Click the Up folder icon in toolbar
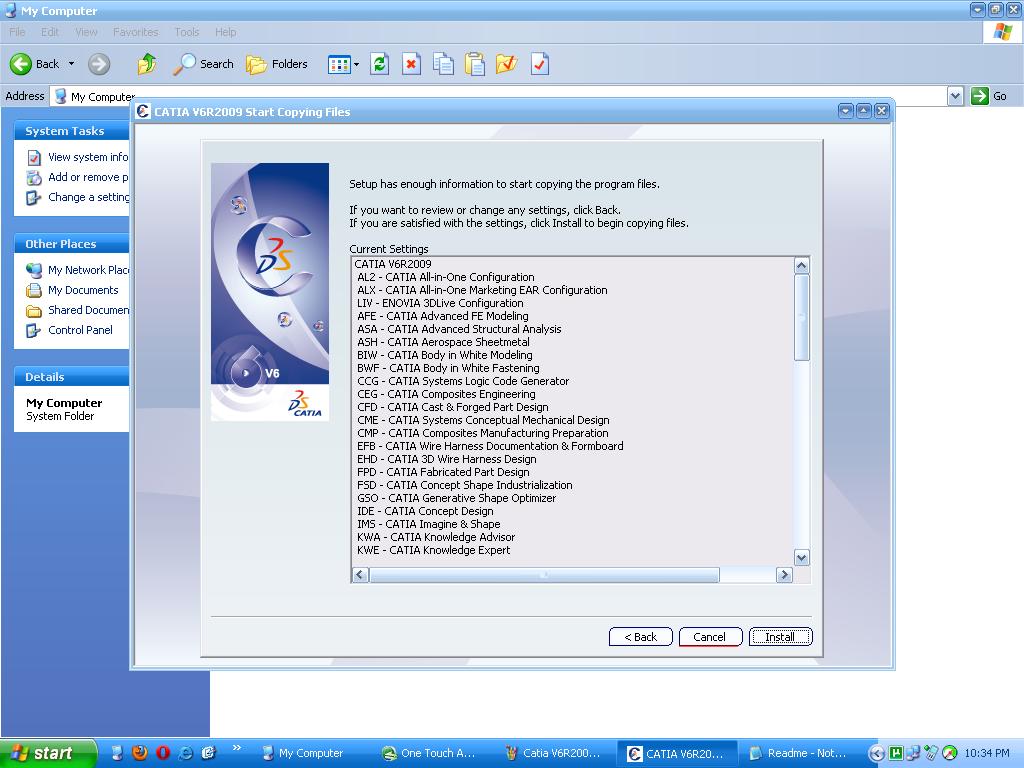 [x=146, y=64]
